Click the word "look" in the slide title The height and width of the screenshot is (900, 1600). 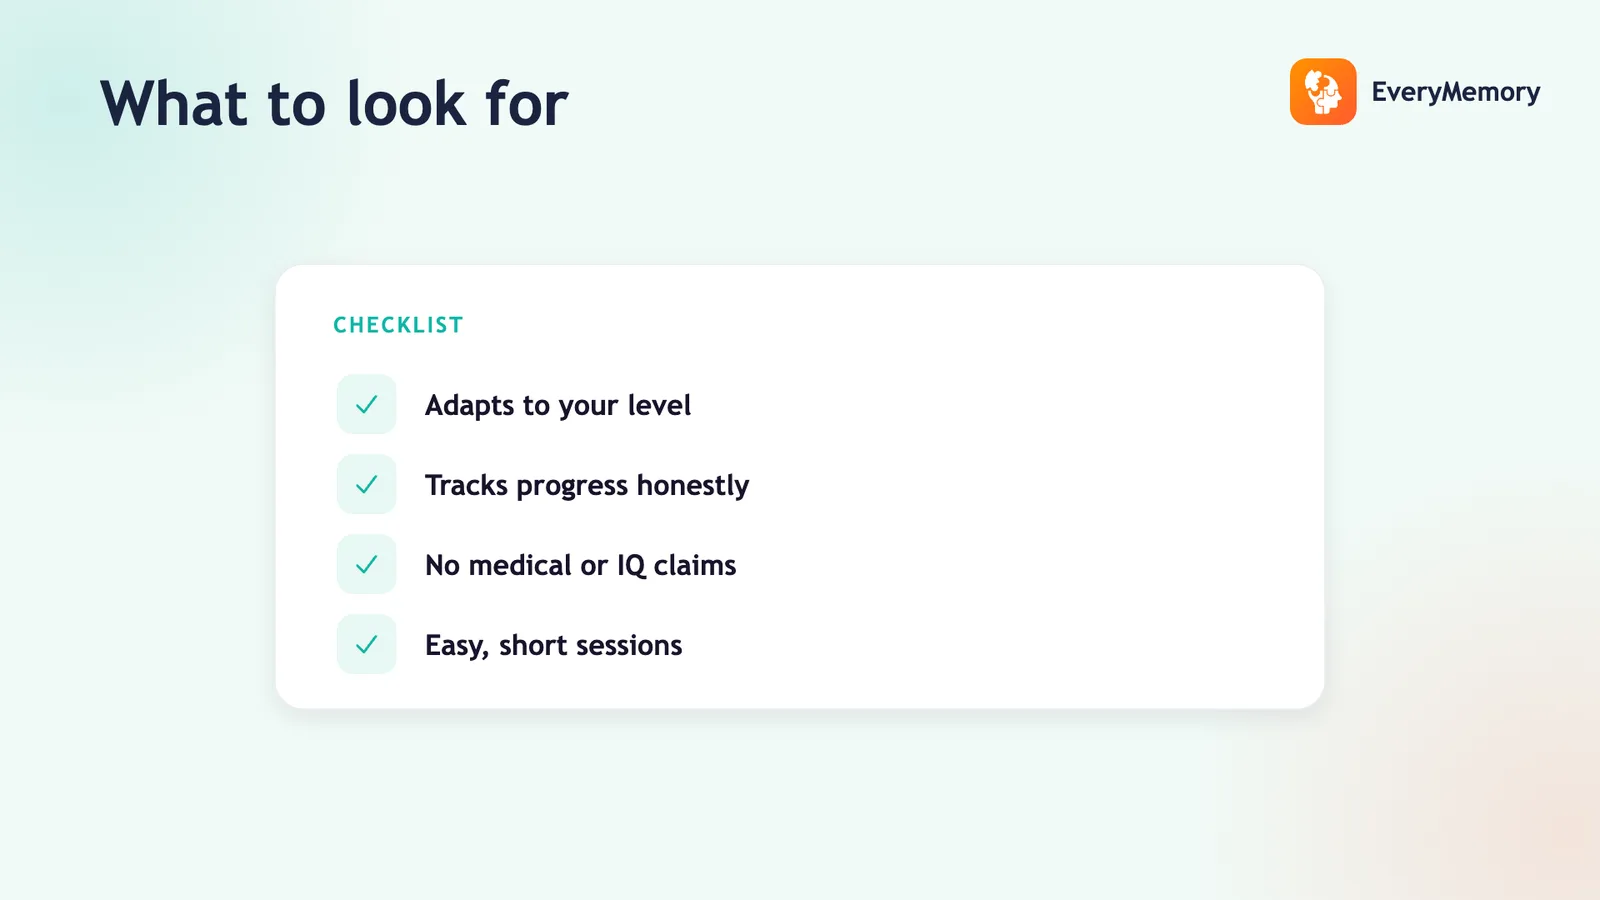coord(406,103)
